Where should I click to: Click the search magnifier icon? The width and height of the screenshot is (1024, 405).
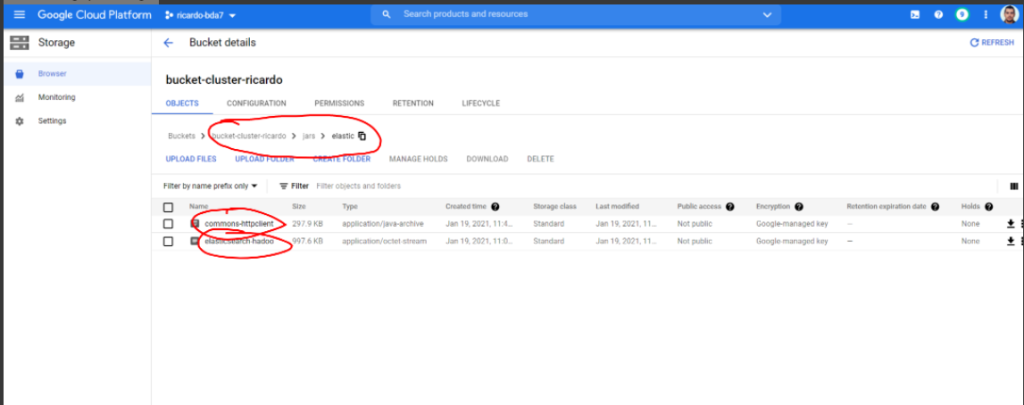click(x=386, y=14)
